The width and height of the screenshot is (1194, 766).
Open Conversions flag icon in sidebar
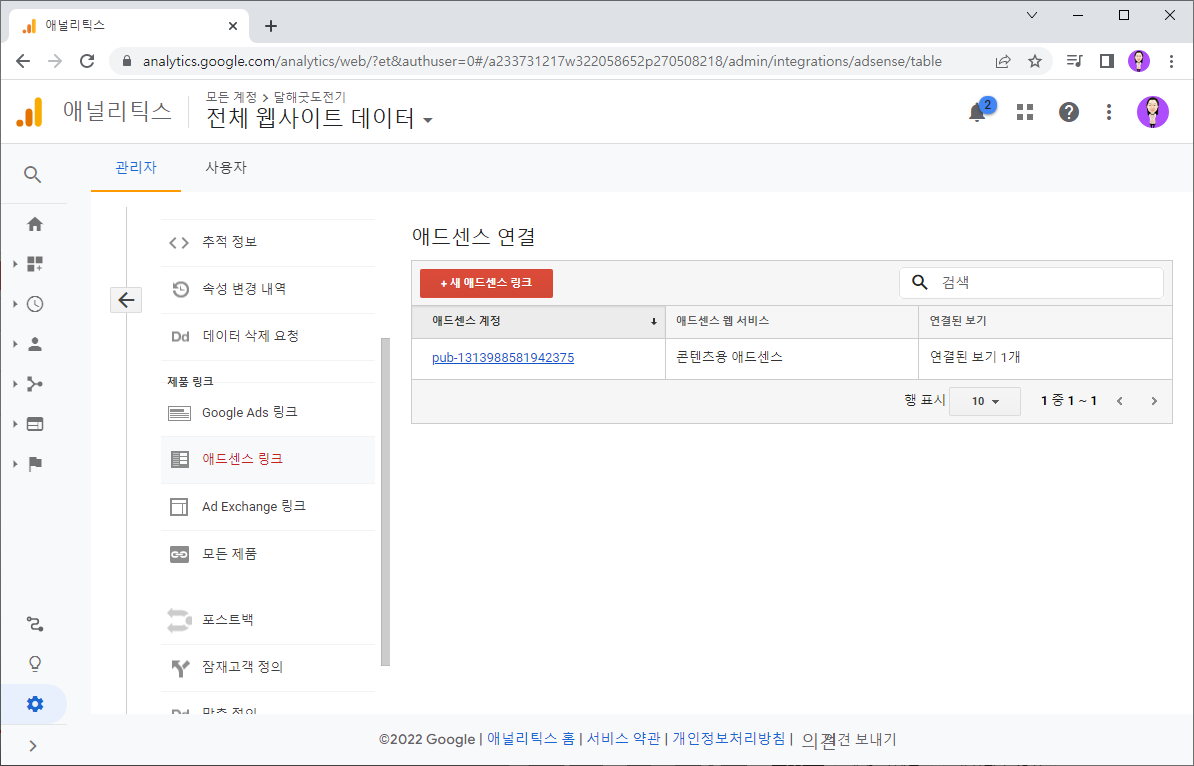[35, 464]
